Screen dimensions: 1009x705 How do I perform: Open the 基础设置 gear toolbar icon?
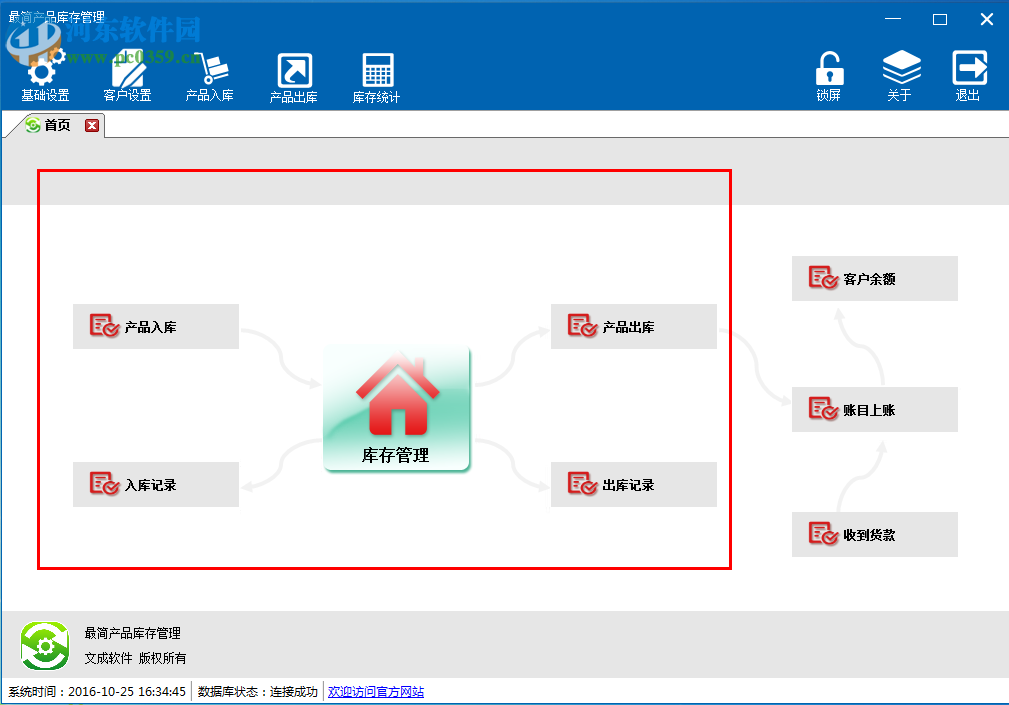point(44,77)
